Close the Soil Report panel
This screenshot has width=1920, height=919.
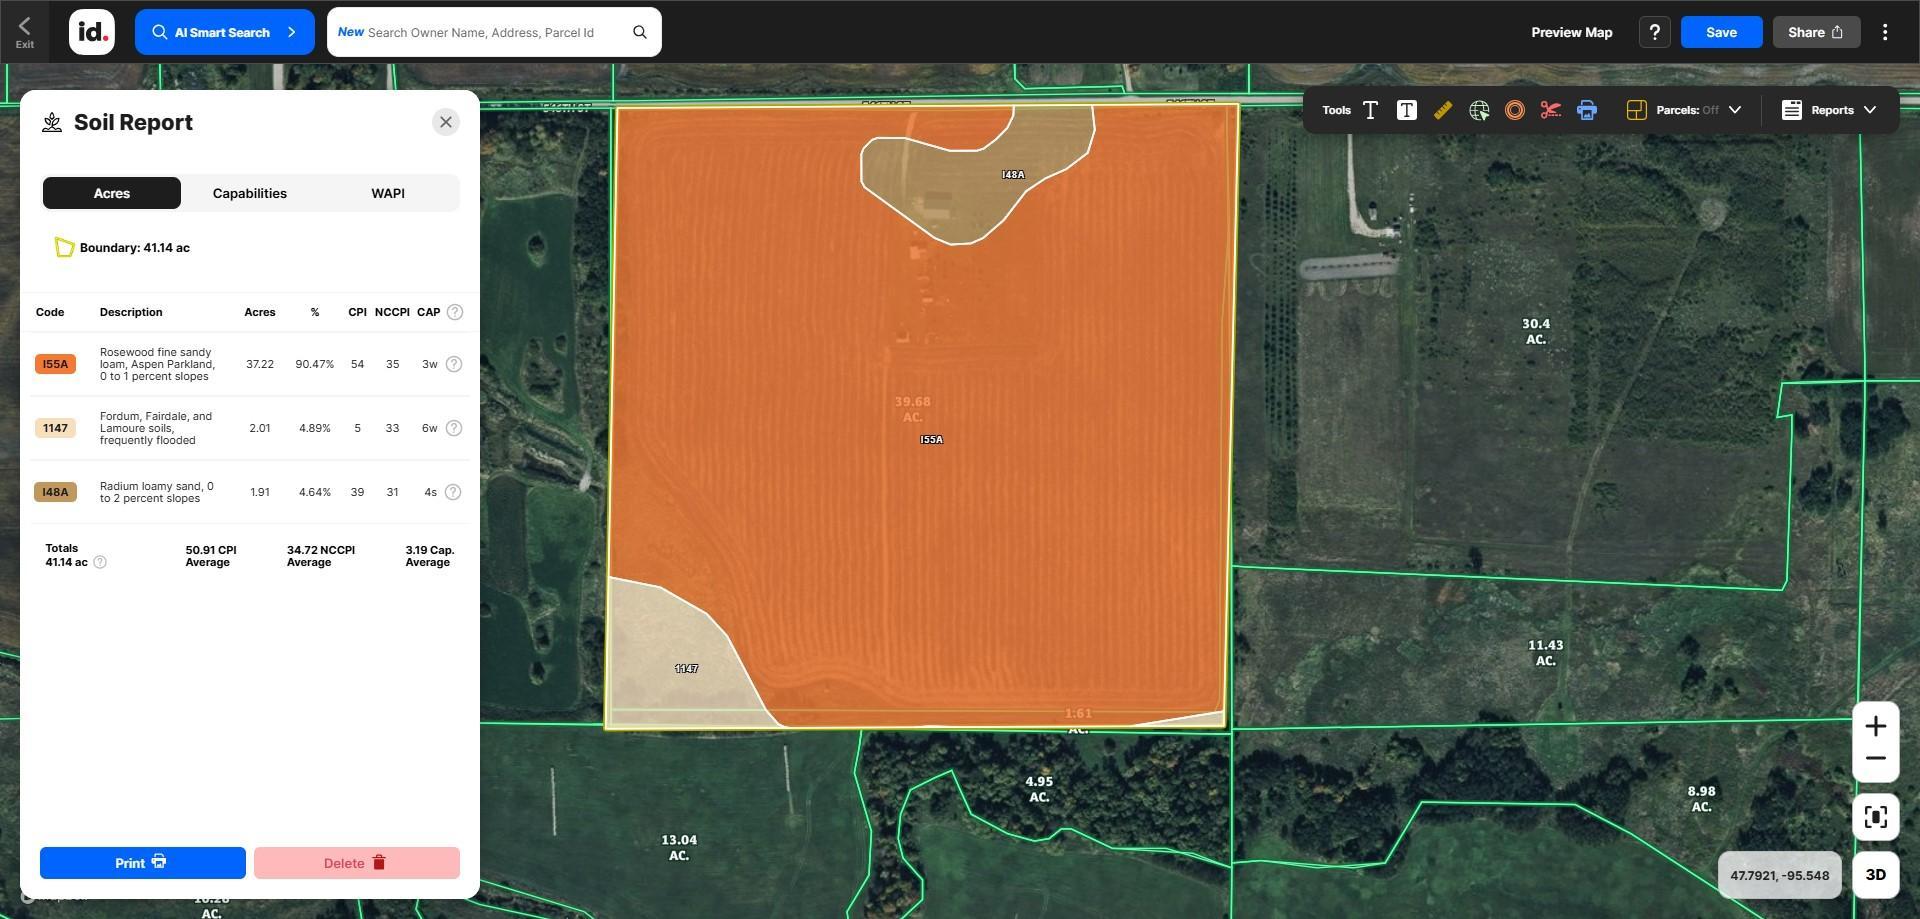click(x=446, y=122)
